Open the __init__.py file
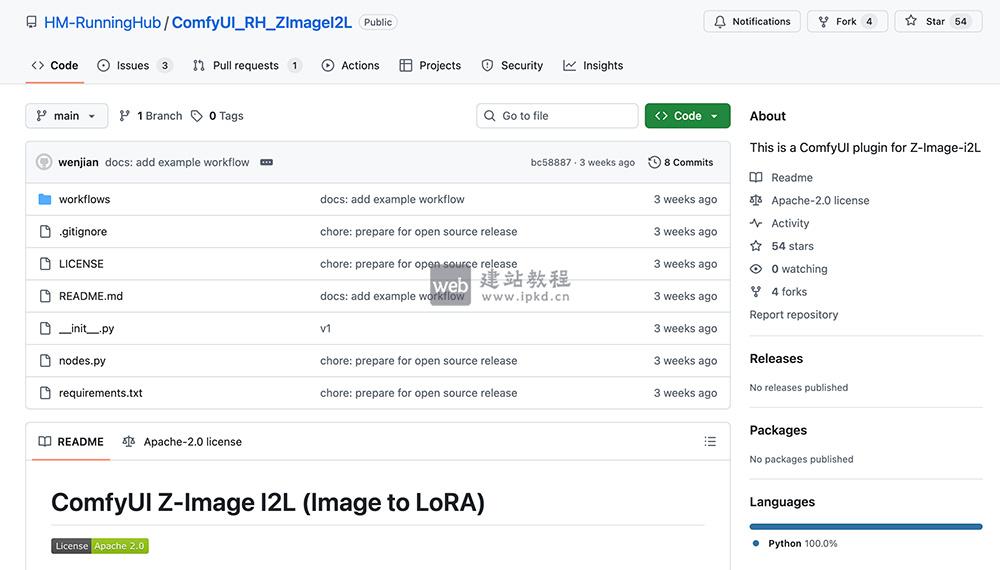Screen dimensions: 1000x570 (86, 328)
